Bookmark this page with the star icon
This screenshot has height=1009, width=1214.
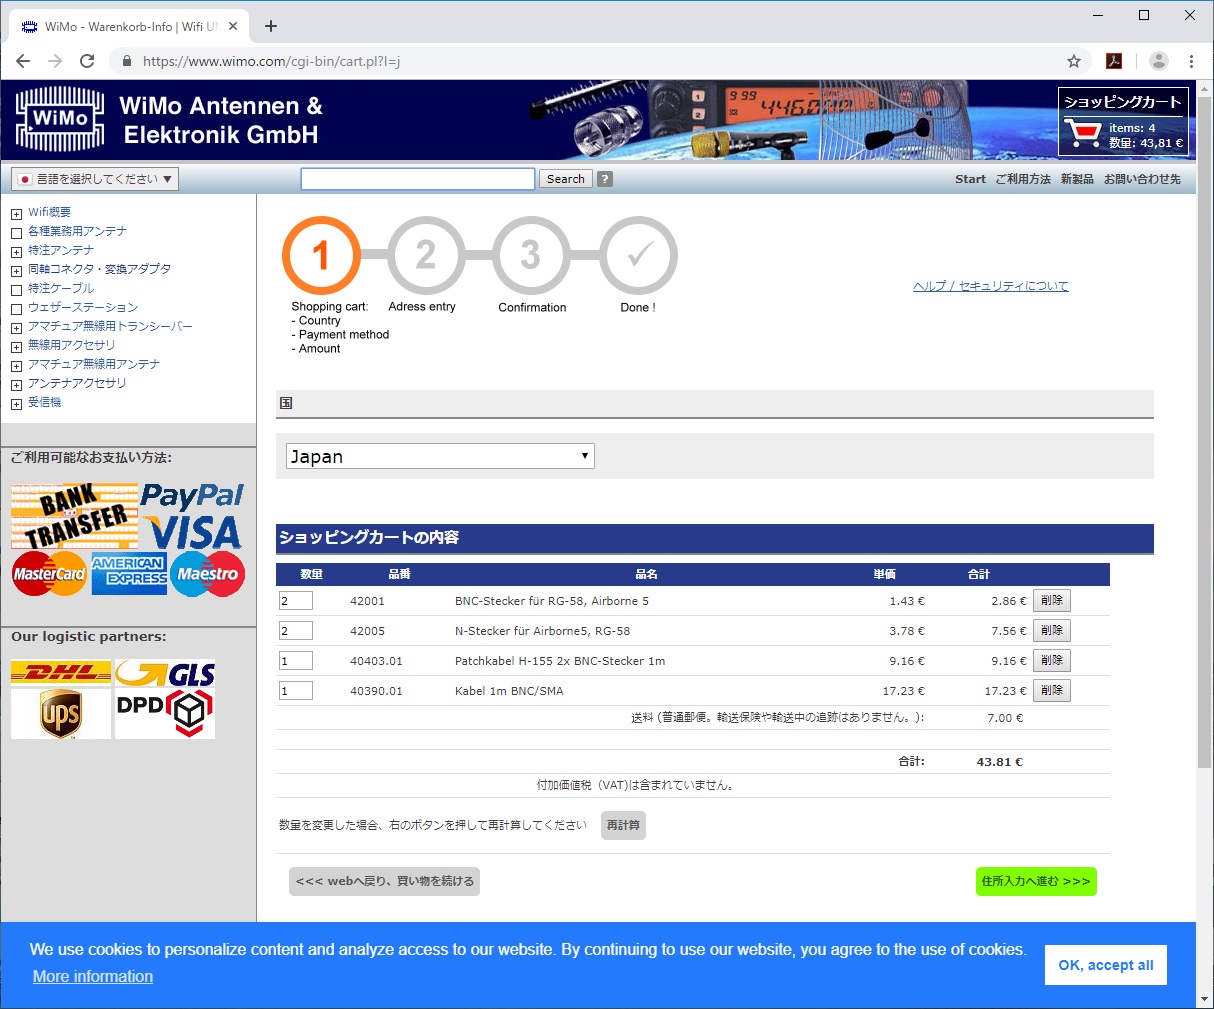point(1074,61)
